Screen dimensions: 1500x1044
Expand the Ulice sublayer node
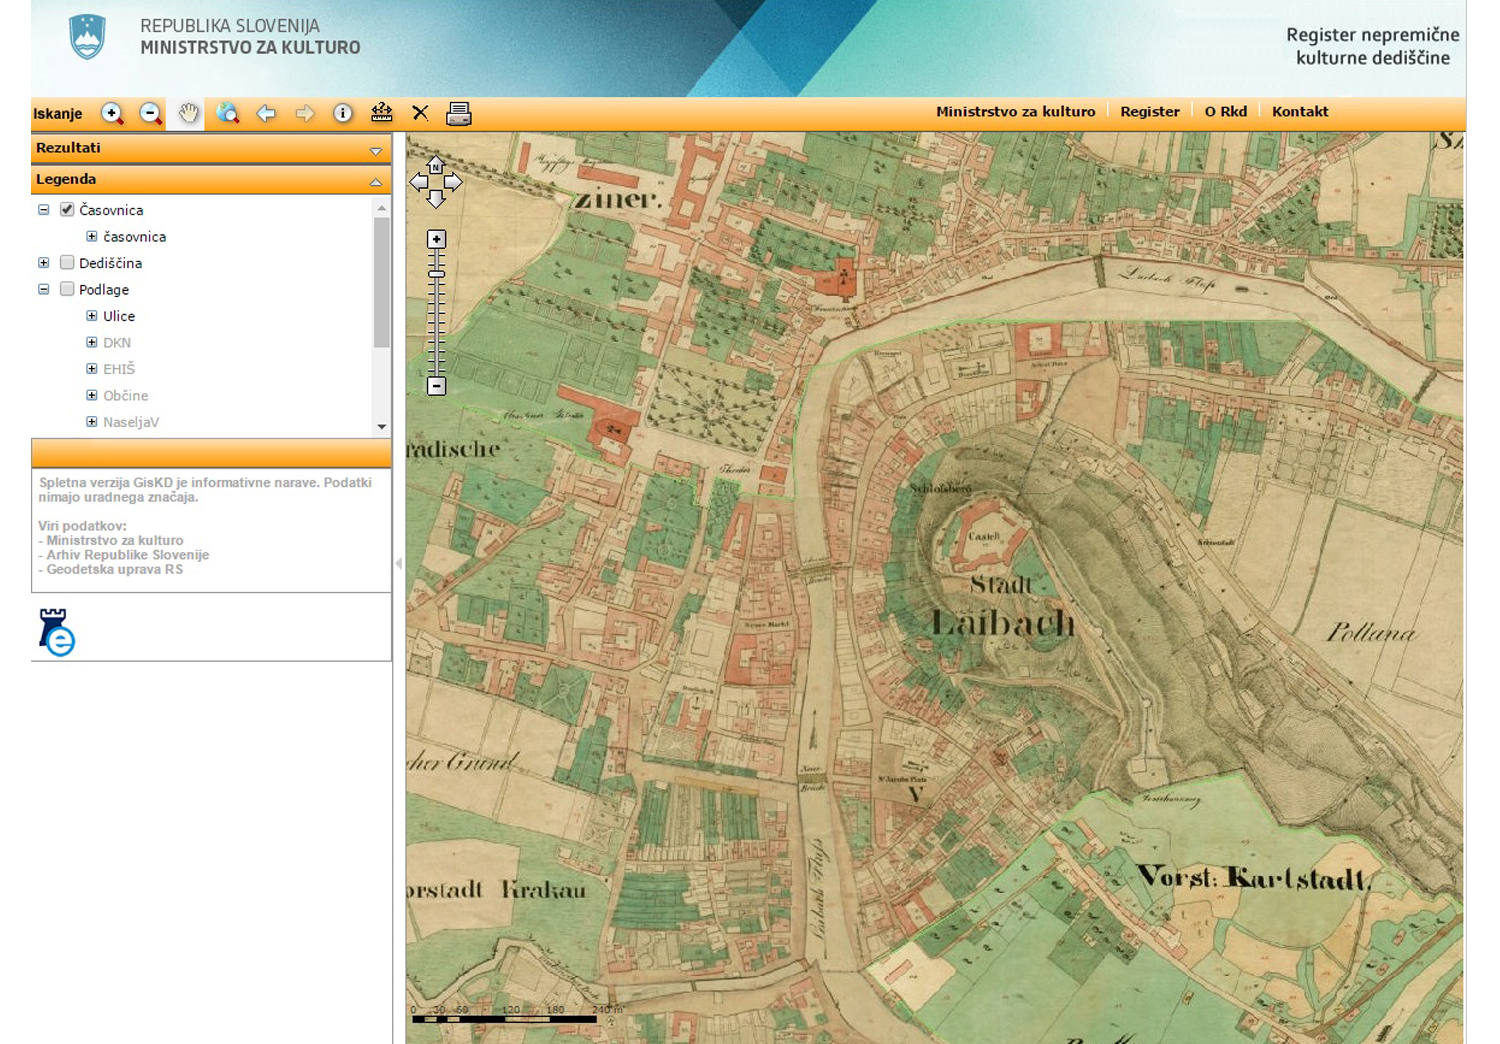(x=92, y=316)
